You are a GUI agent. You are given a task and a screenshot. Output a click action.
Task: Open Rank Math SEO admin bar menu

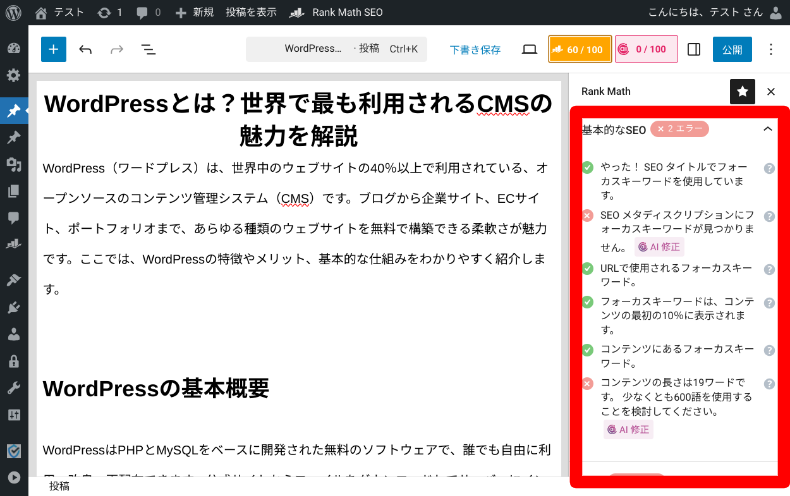[334, 12]
